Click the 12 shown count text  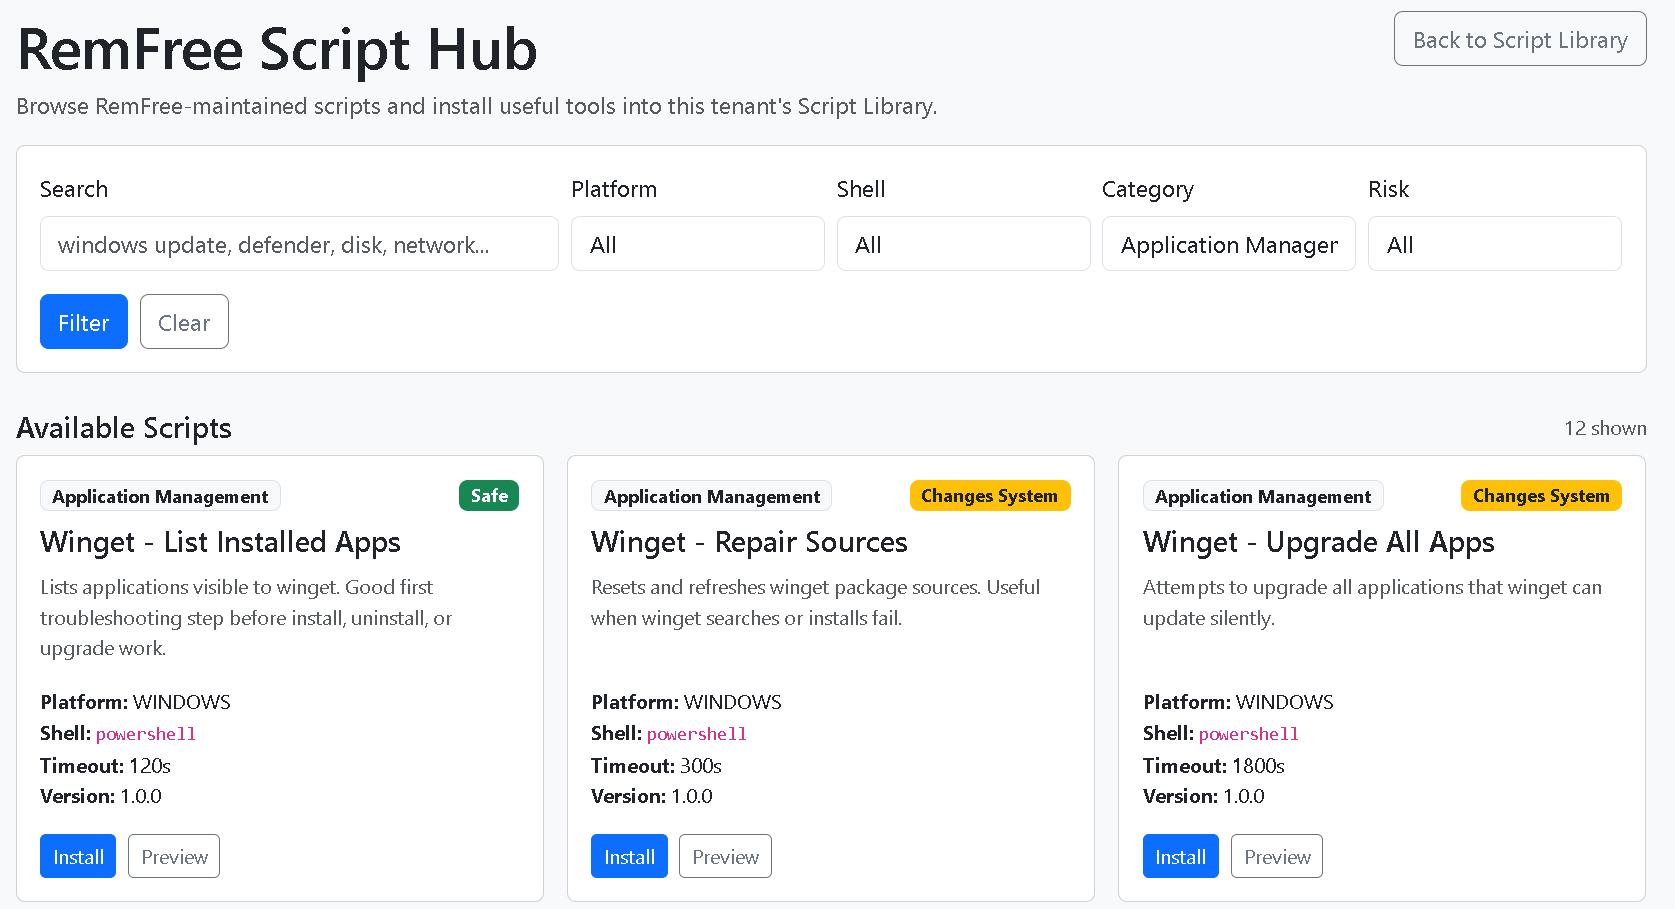click(1605, 428)
